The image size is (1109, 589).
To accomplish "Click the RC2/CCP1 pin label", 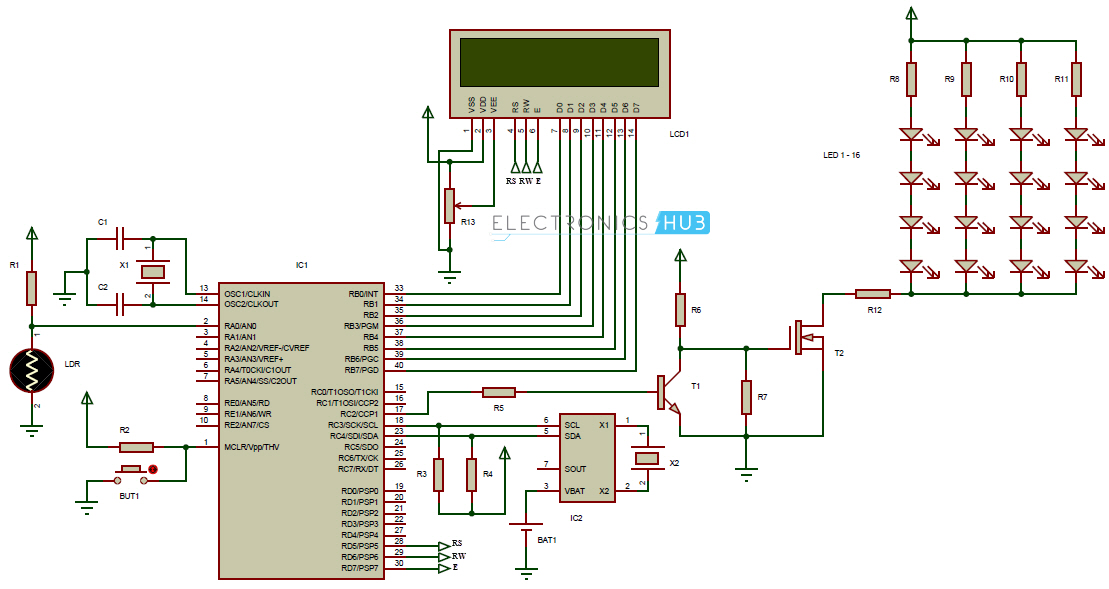I will pos(359,414).
